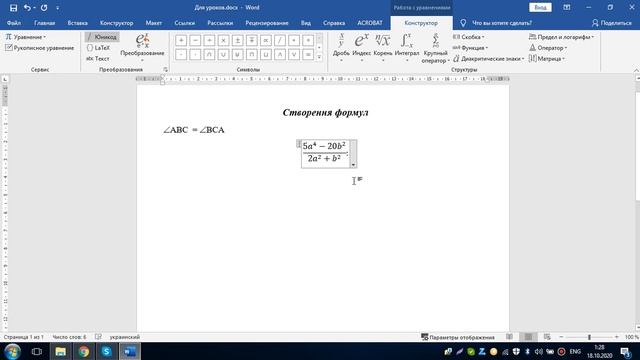Expand the Предел и логарифм dropdown
This screenshot has height=360, width=640.
point(561,37)
